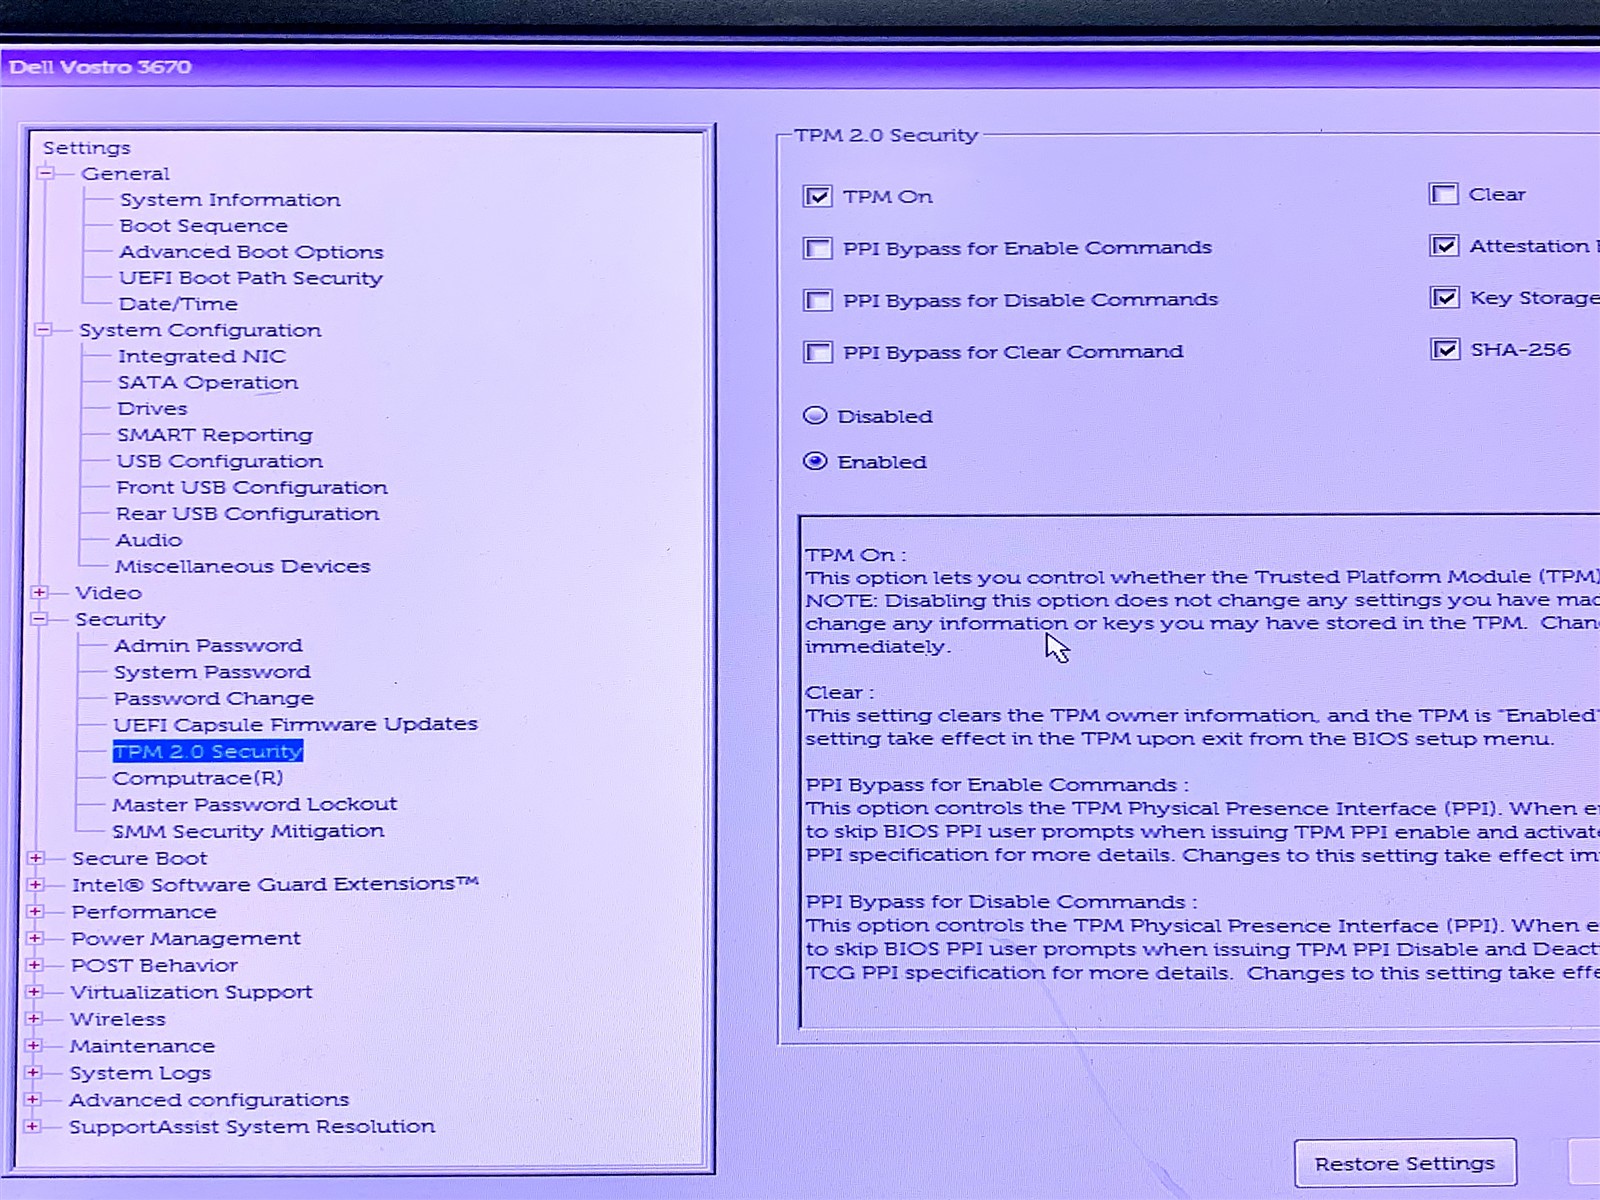Open SMM Security Mitigation settings
The image size is (1600, 1200).
247,831
